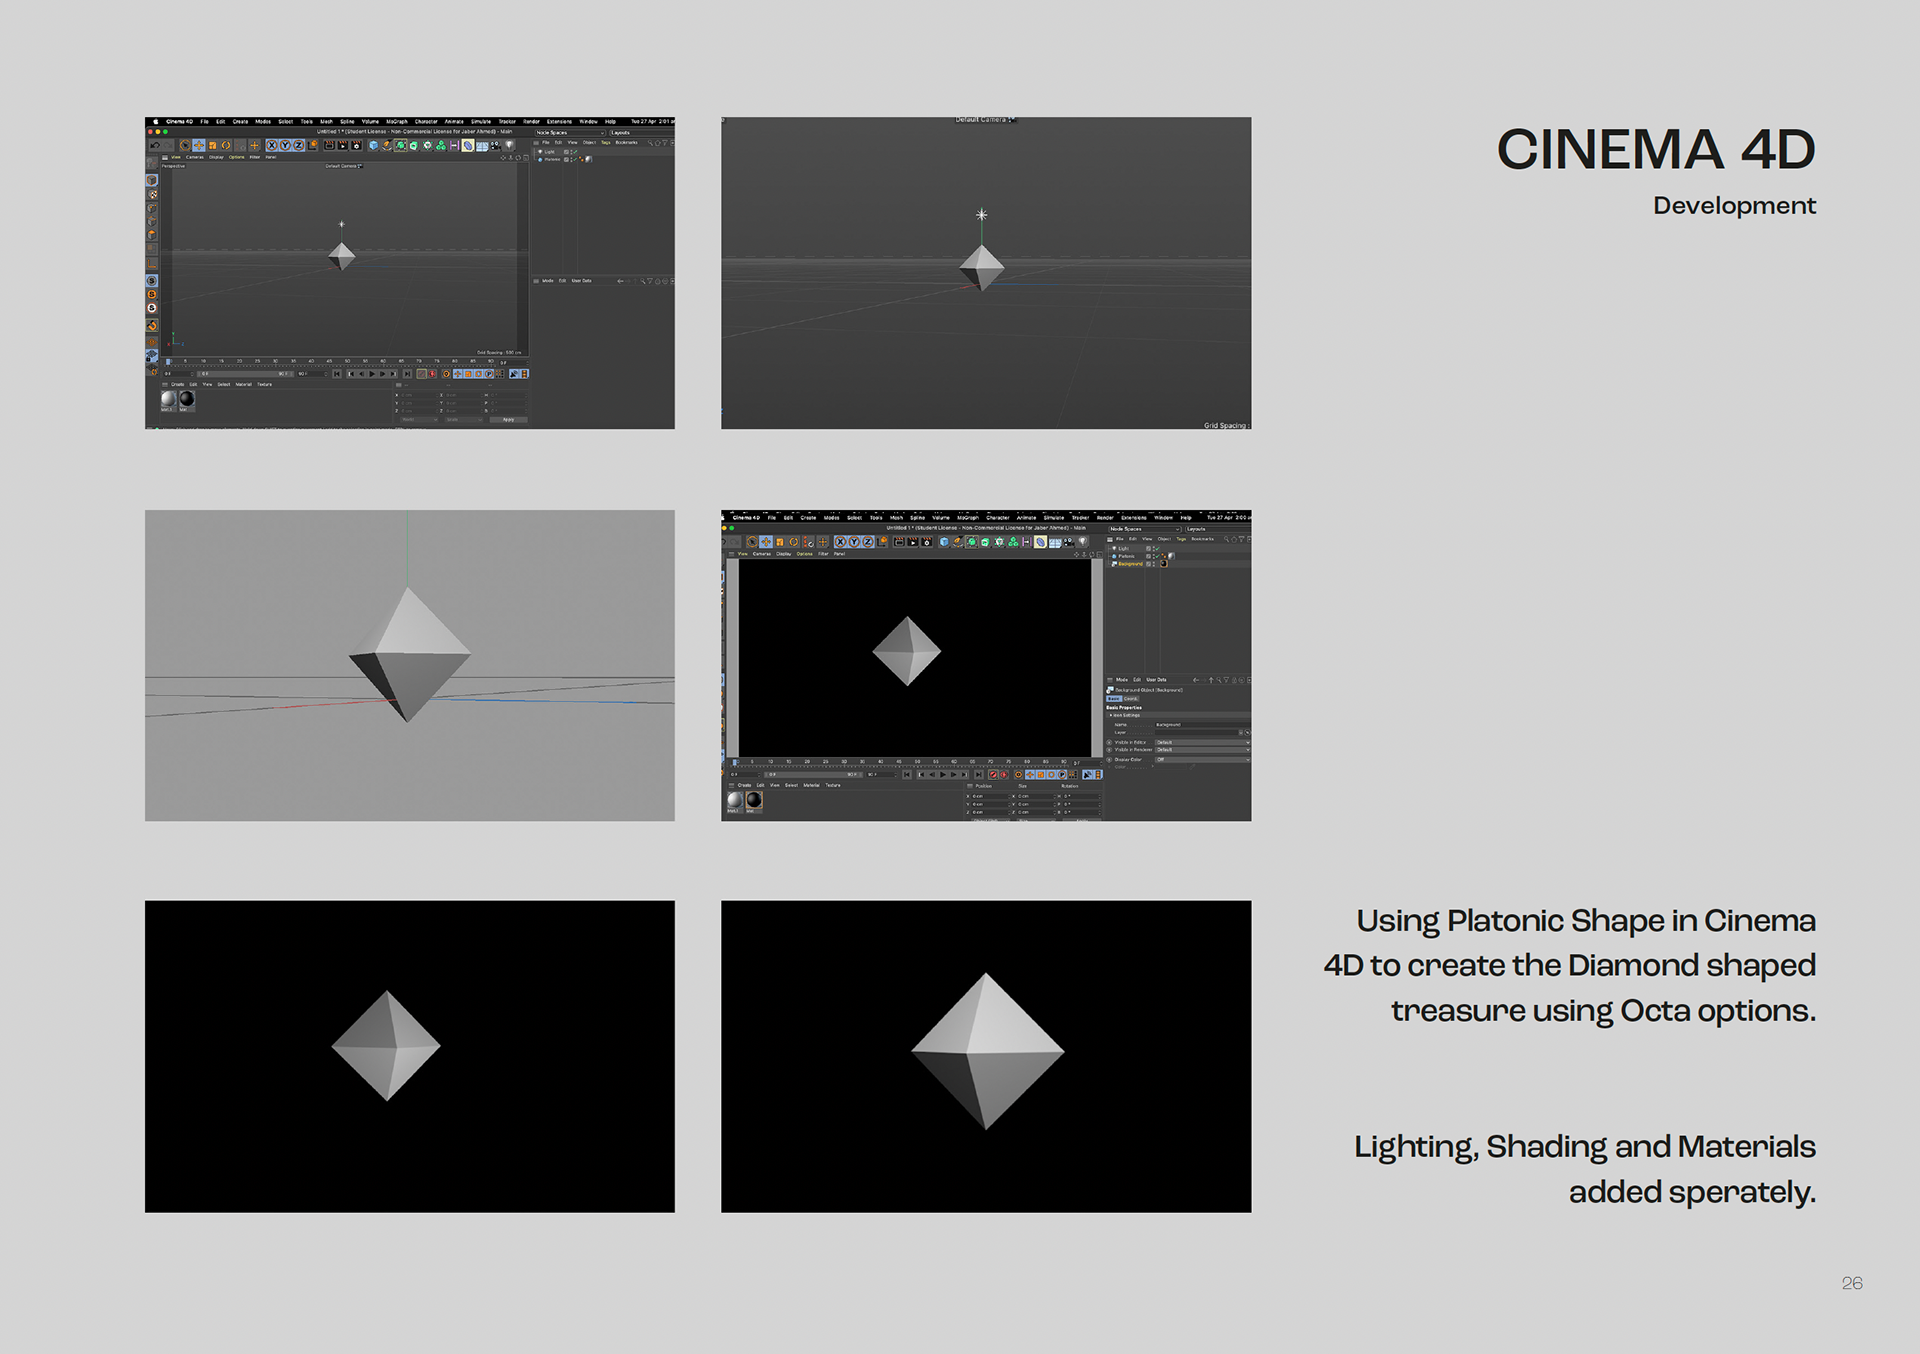Click Enable Snap icon in top-left Cinema 4D sidebar
The image size is (1920, 1354).
click(152, 325)
